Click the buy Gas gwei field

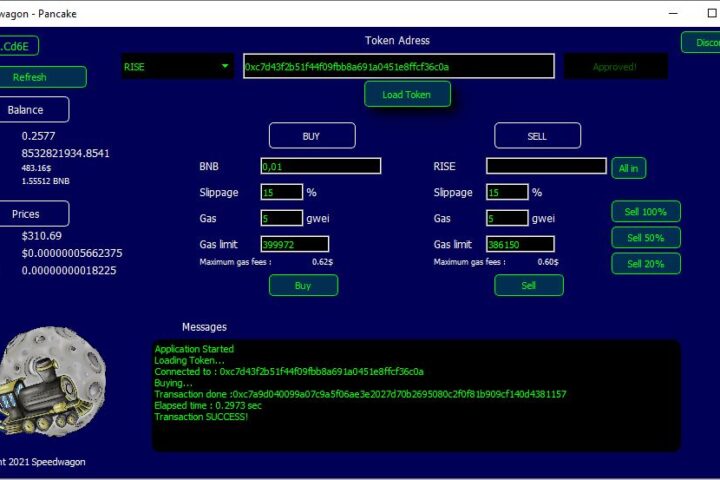281,218
